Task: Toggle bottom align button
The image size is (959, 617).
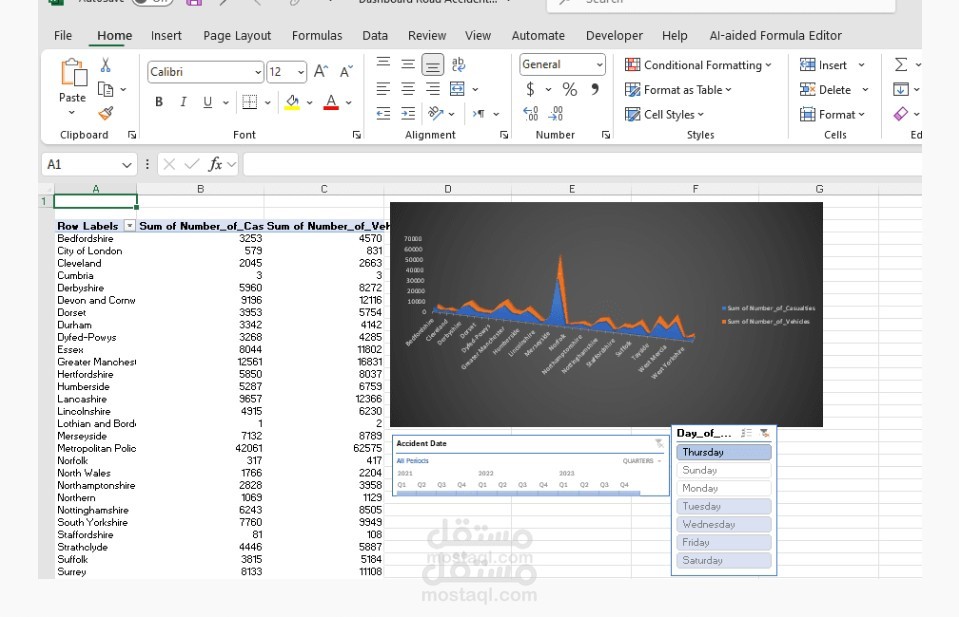Action: pos(432,64)
